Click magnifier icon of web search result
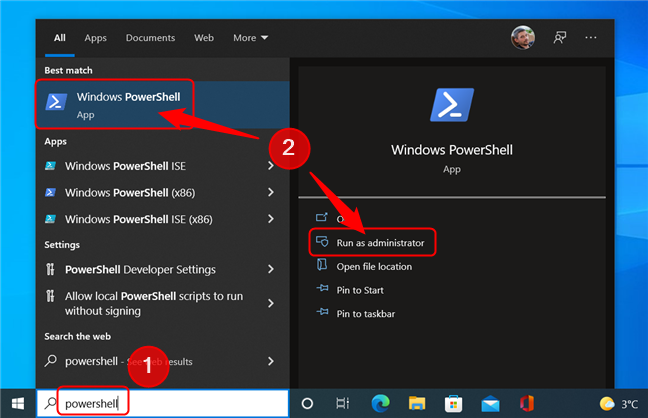 (50, 361)
